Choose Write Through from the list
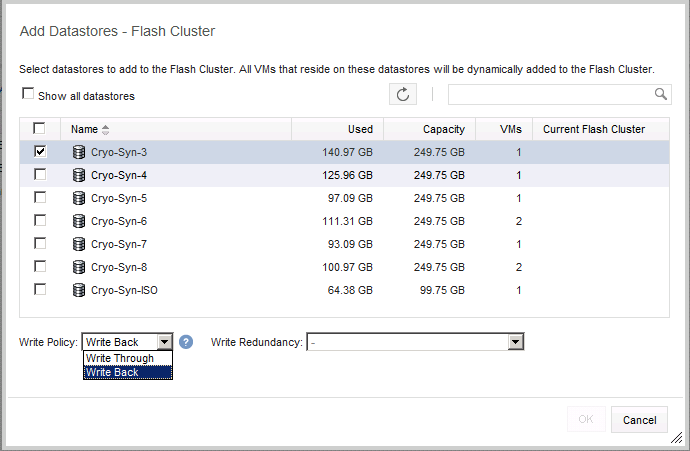This screenshot has width=690, height=451. [x=128, y=358]
